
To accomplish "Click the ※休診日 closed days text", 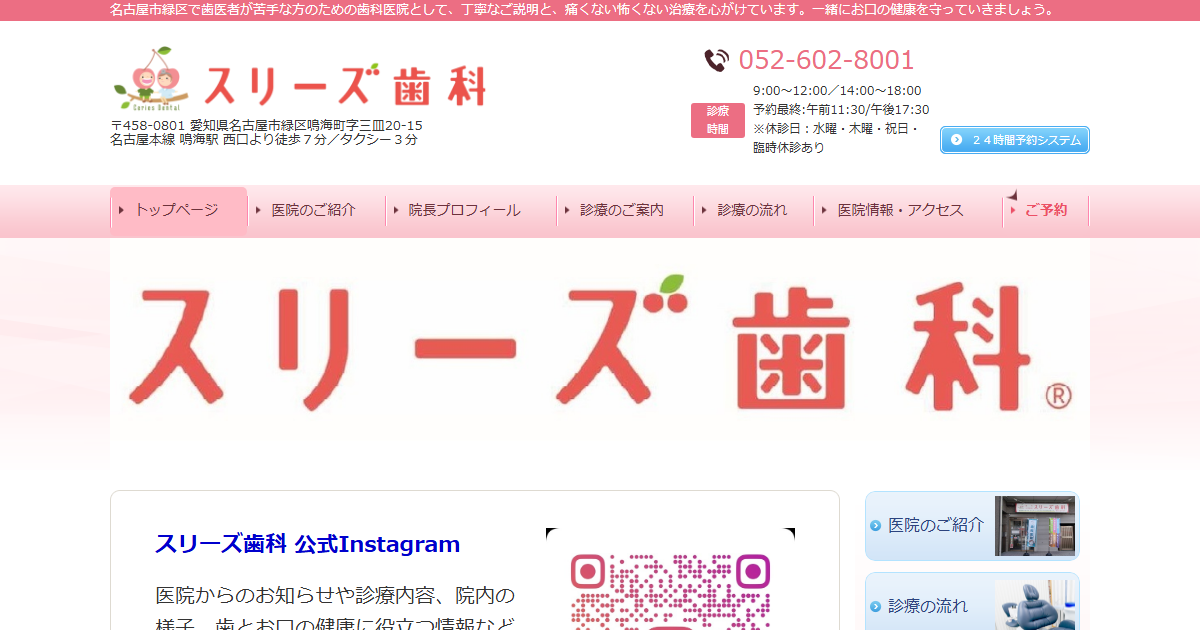I will coord(836,138).
